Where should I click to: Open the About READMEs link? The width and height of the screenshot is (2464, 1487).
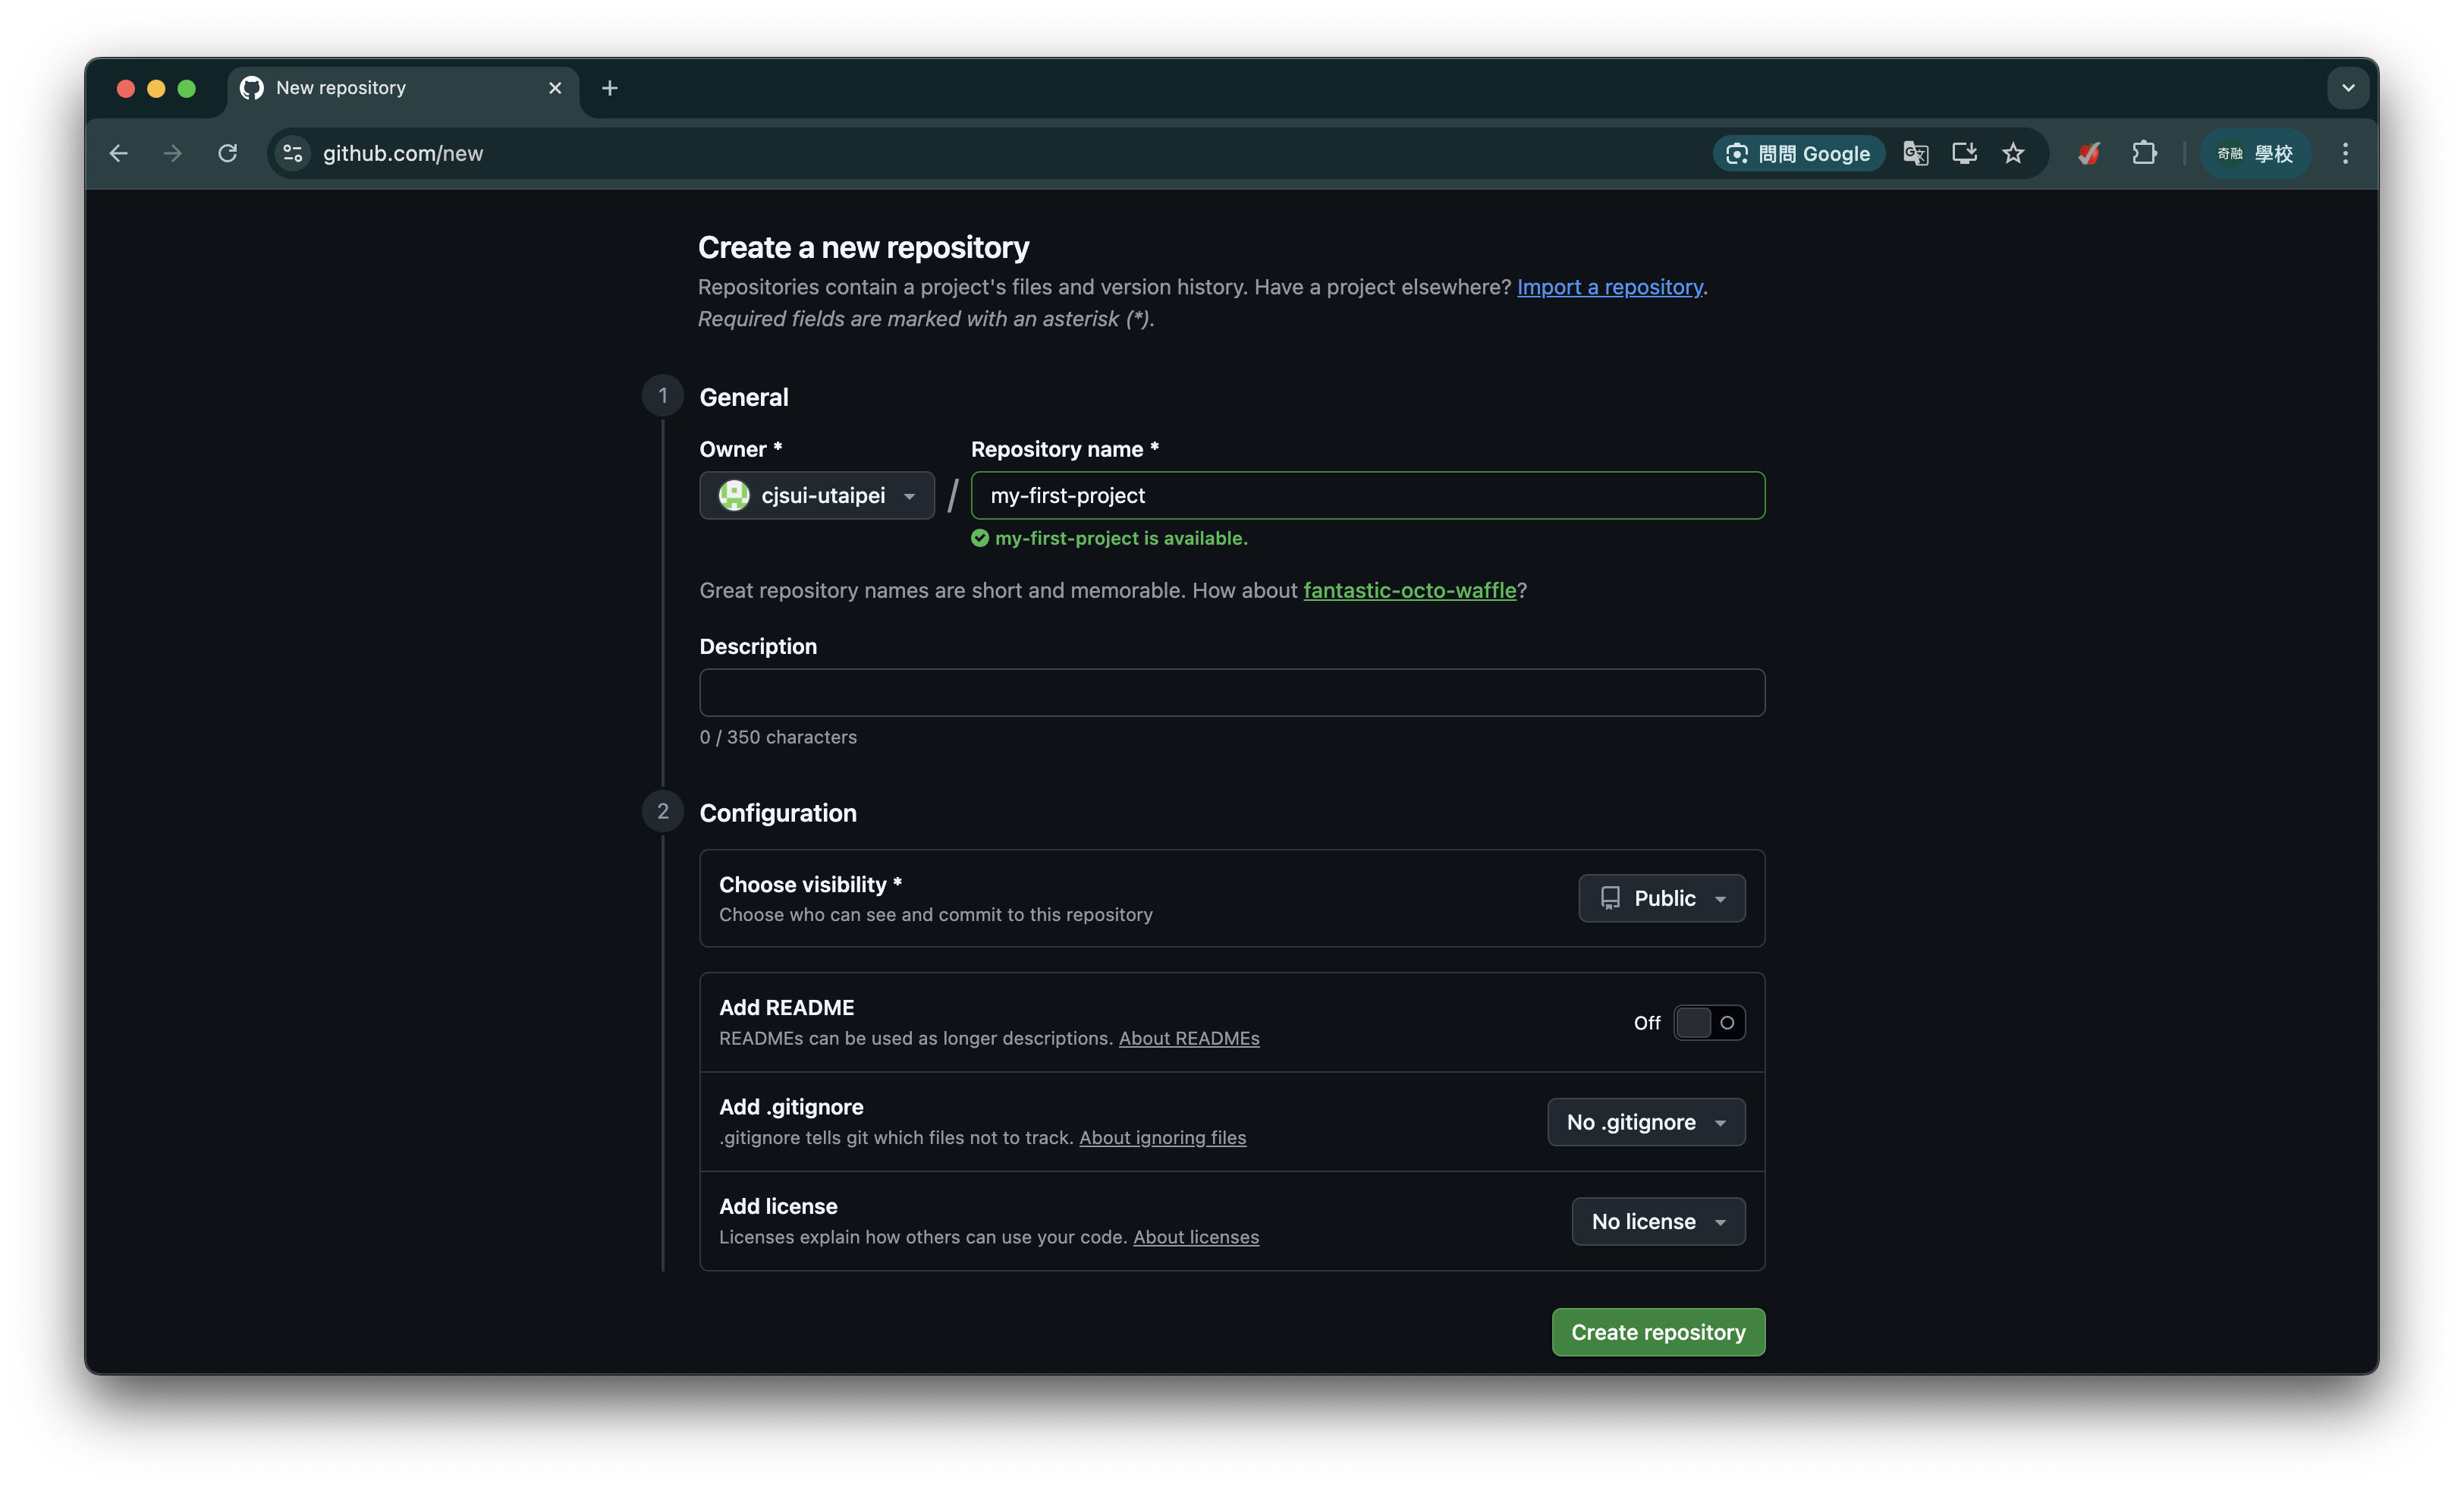tap(1188, 1038)
